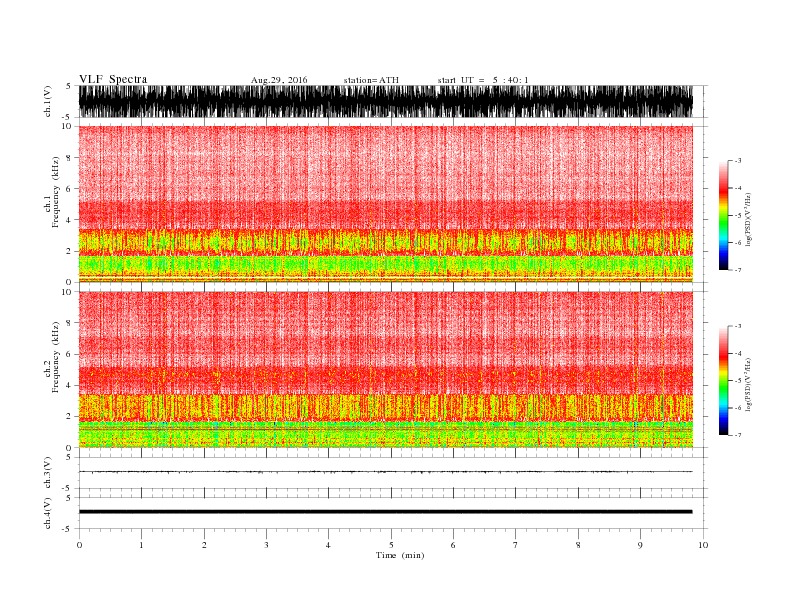792x612 pixels.
Task: Click the "-3" label atop ch.1 color bar
Action: pyautogui.click(x=737, y=161)
